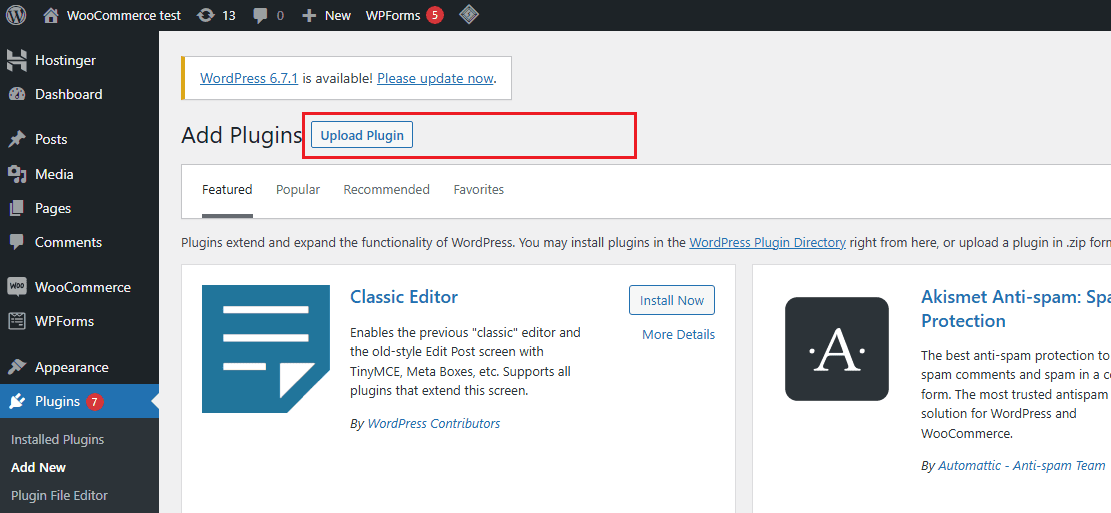Open Installed Plugins submenu item
This screenshot has height=513, width=1111.
point(57,439)
